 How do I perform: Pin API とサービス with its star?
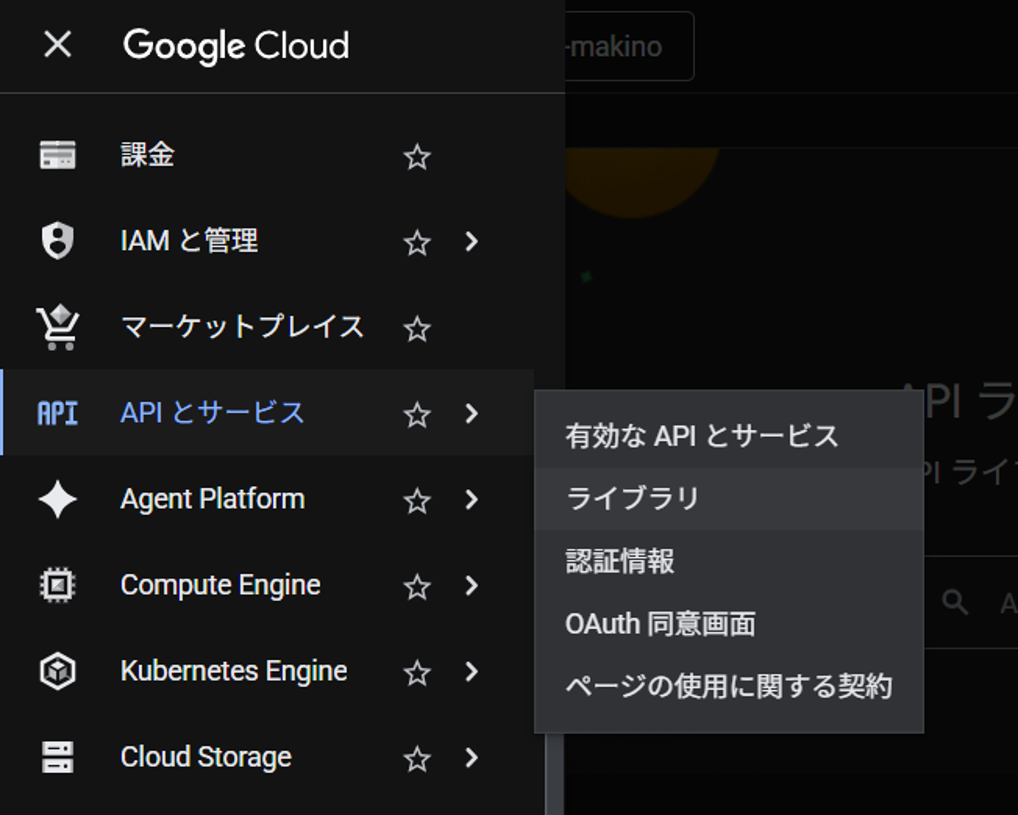tap(417, 414)
